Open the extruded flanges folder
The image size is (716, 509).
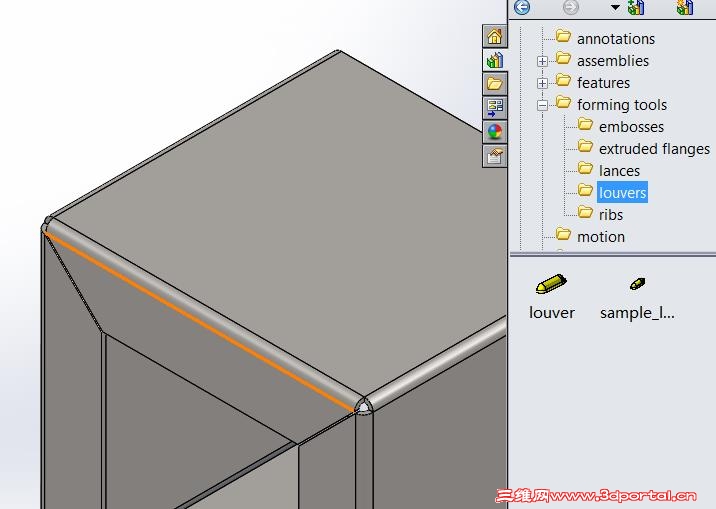coord(654,149)
